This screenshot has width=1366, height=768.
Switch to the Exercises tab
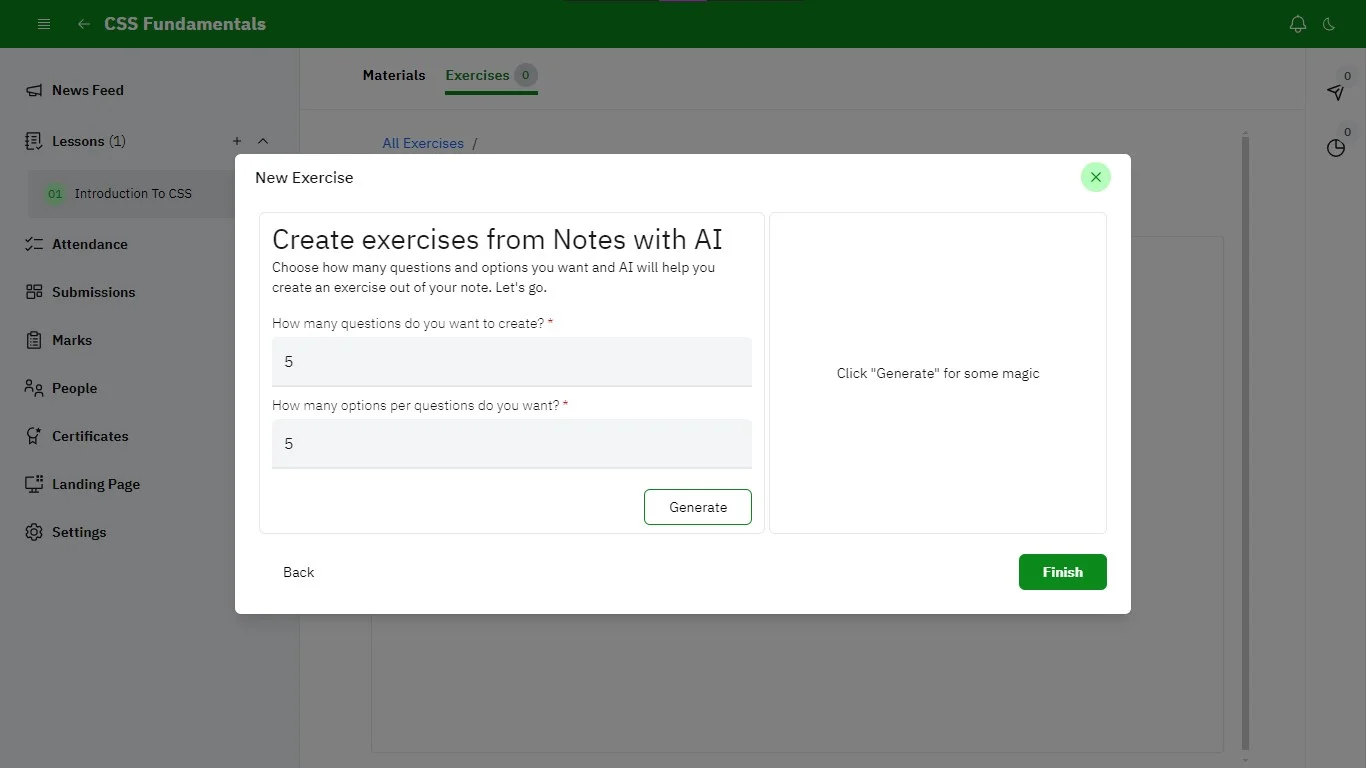pos(477,75)
